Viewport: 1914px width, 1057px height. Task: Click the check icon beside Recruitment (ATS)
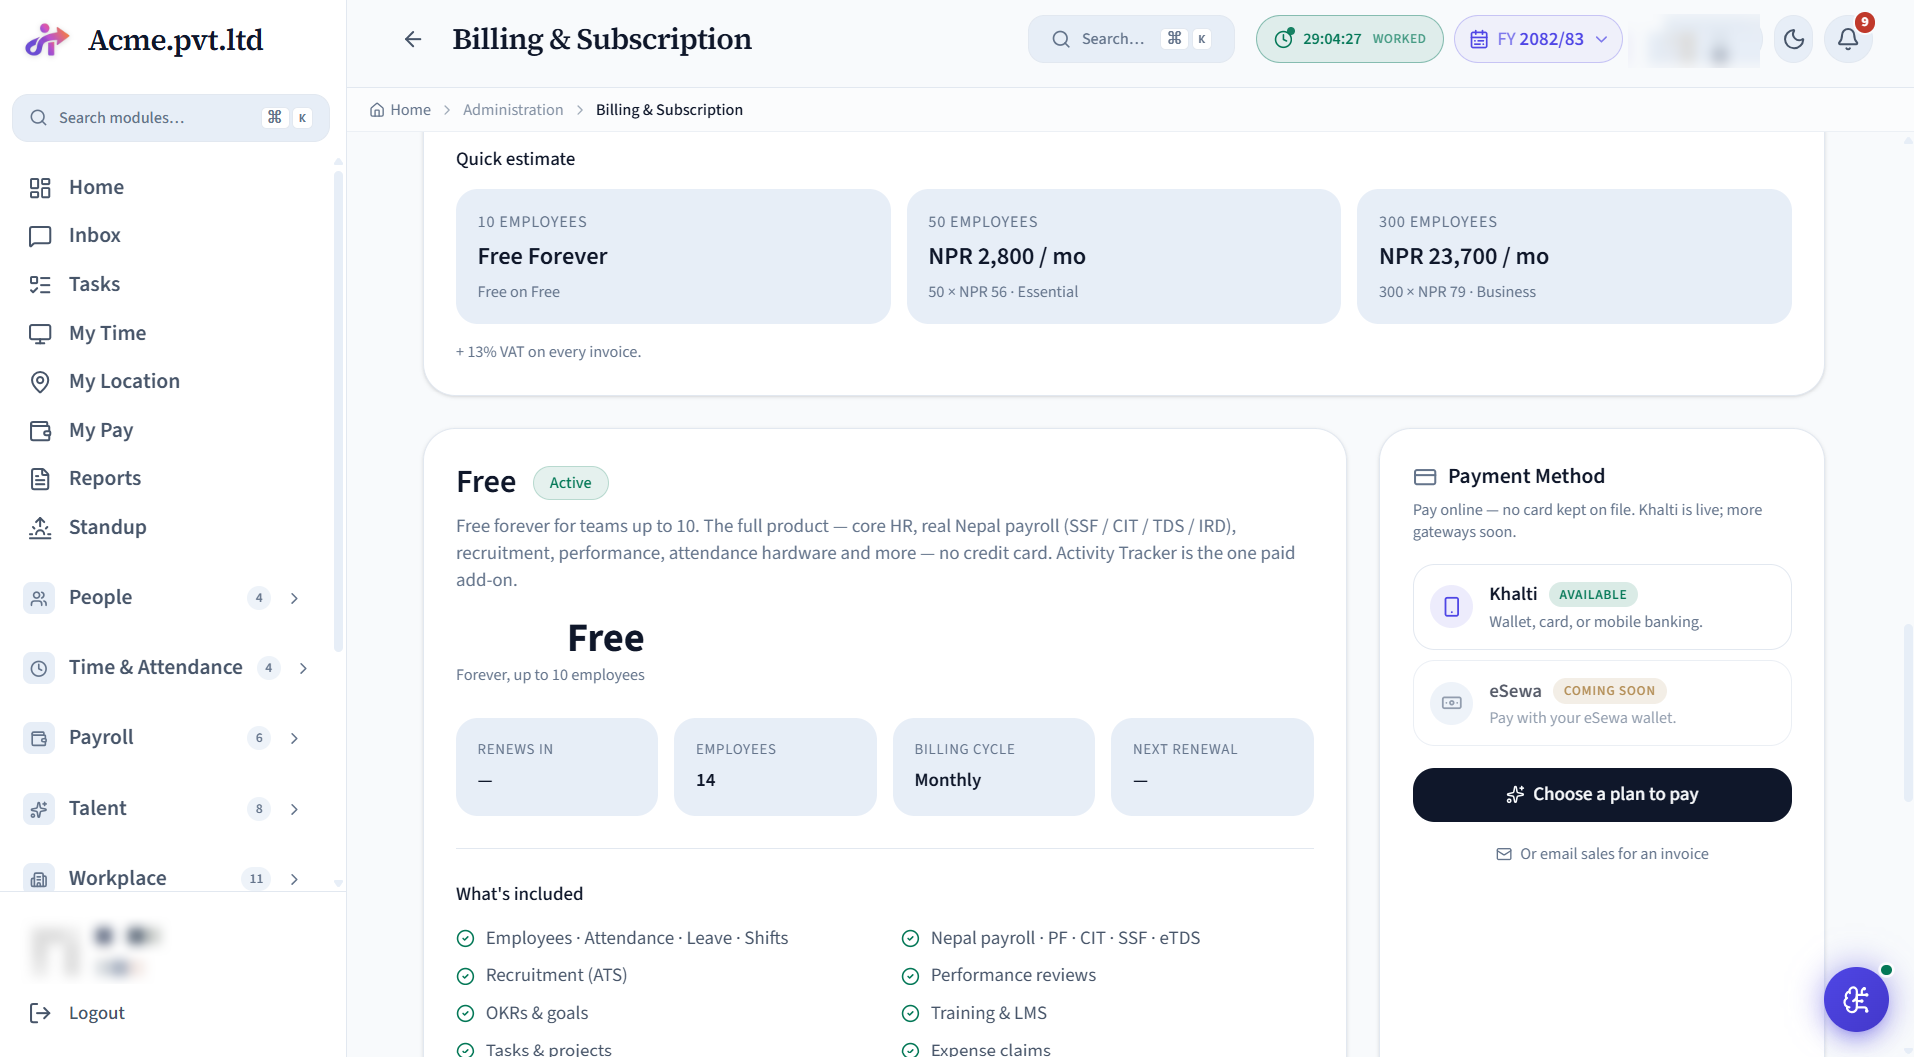pos(465,976)
